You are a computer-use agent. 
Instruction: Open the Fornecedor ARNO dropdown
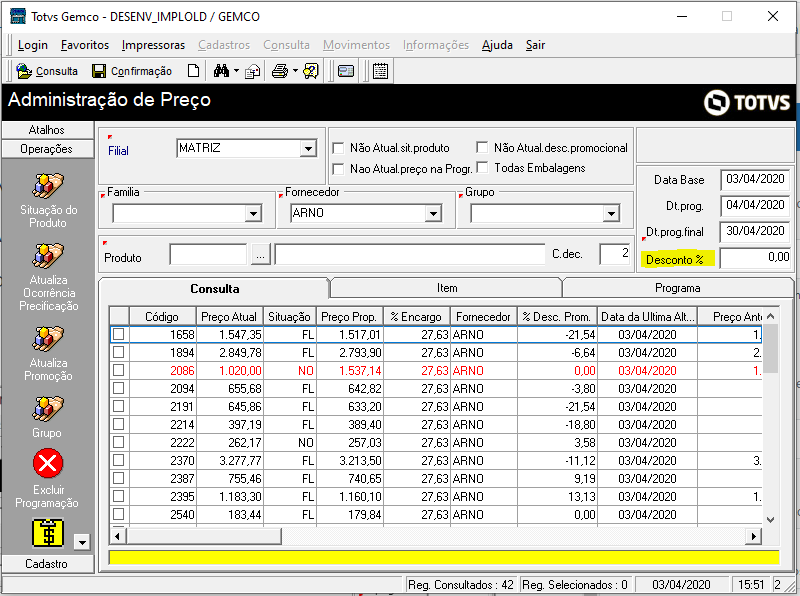433,213
